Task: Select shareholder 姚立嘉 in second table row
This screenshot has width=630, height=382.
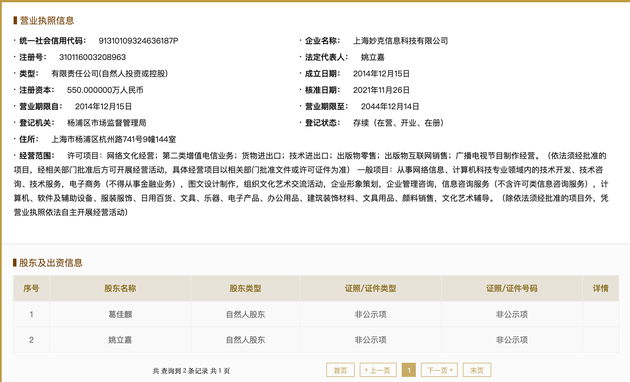Action: tap(120, 340)
